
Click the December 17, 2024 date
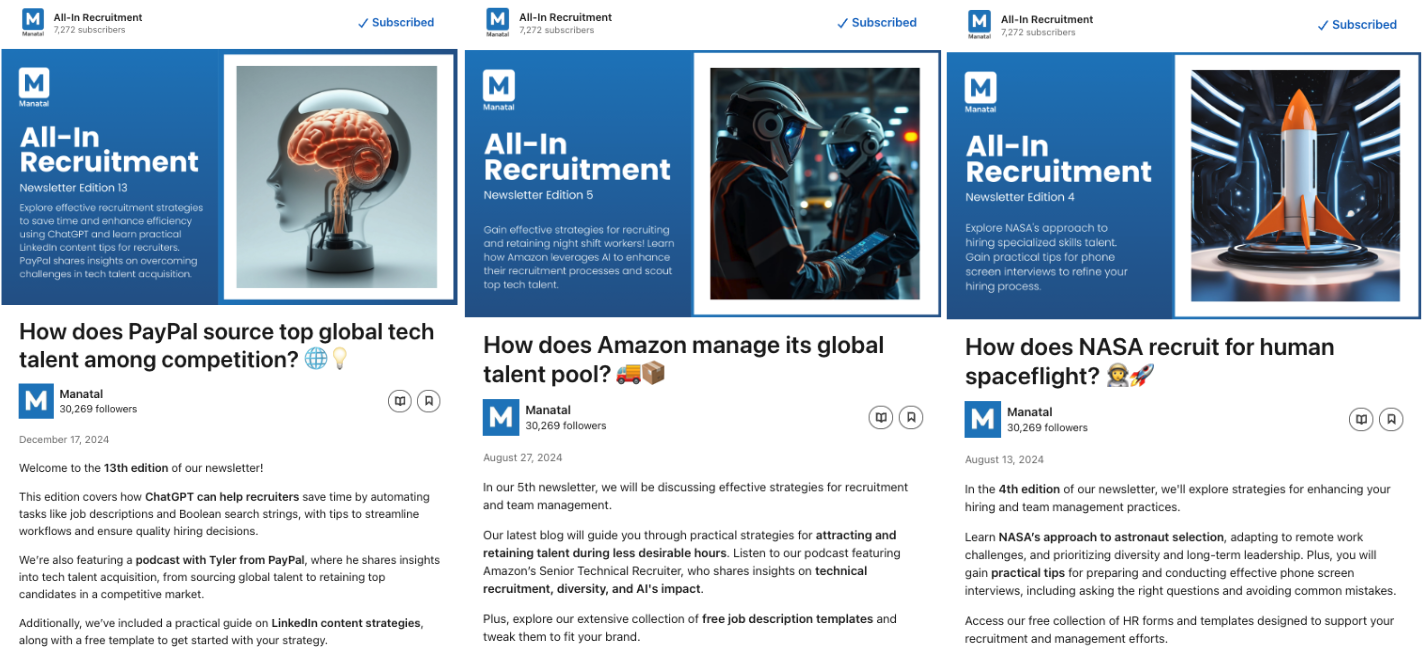point(64,440)
